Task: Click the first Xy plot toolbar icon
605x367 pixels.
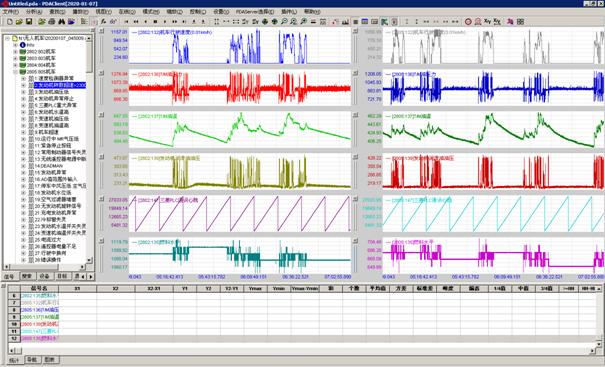Action: click(487, 22)
